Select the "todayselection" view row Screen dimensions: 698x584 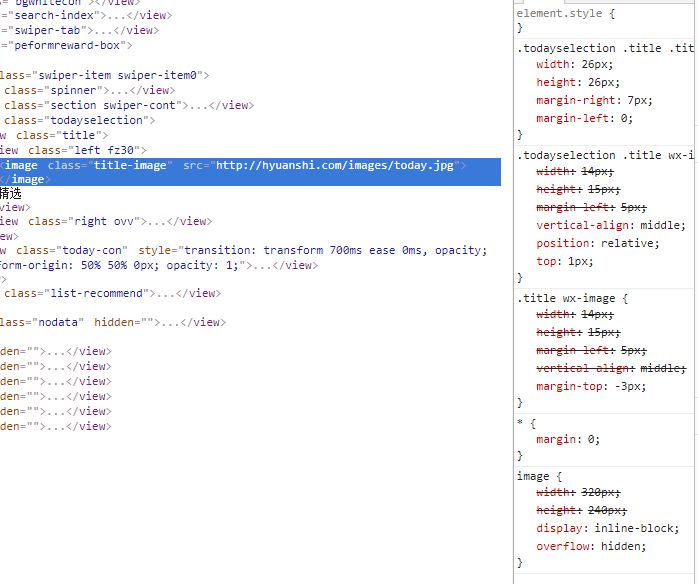tap(79, 120)
